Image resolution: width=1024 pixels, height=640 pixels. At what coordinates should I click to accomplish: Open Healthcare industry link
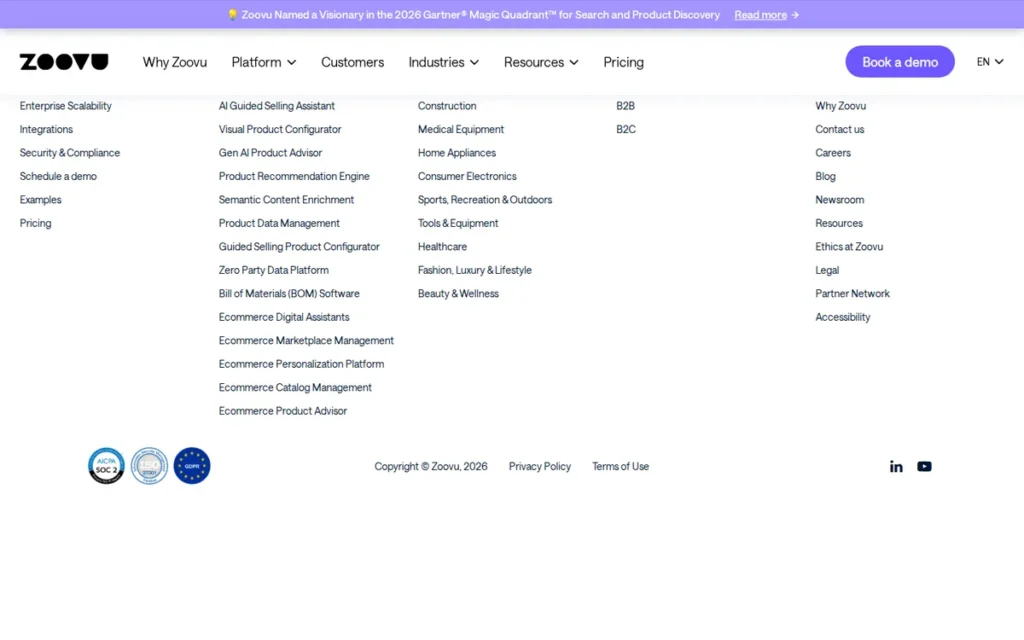(x=442, y=247)
